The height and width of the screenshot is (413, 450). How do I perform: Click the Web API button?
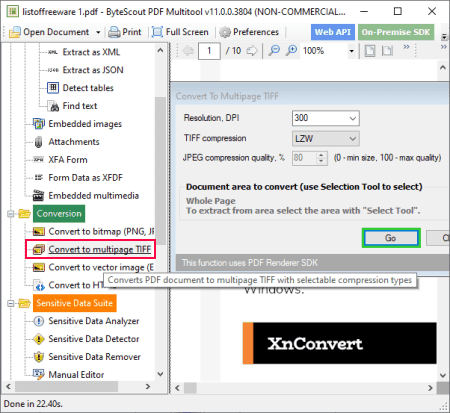tap(333, 32)
